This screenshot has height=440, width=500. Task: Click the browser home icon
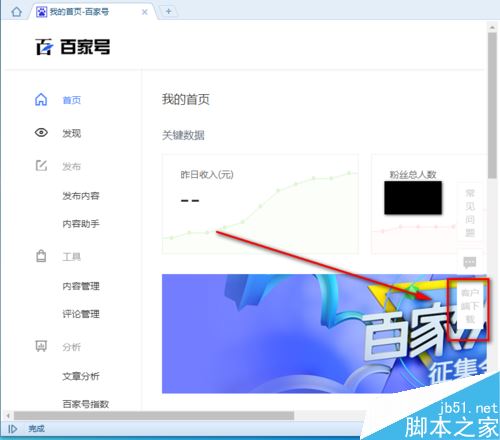click(16, 12)
